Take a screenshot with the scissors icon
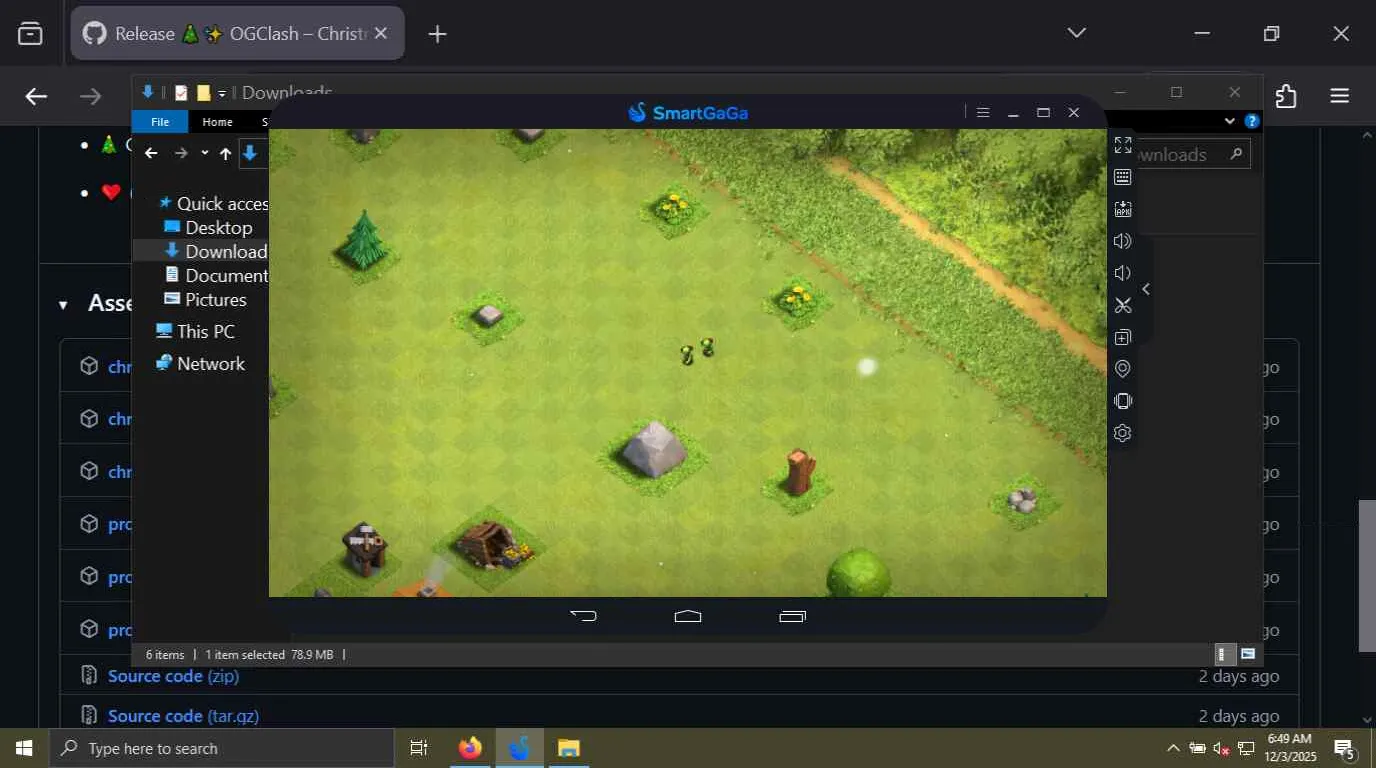 coord(1123,305)
